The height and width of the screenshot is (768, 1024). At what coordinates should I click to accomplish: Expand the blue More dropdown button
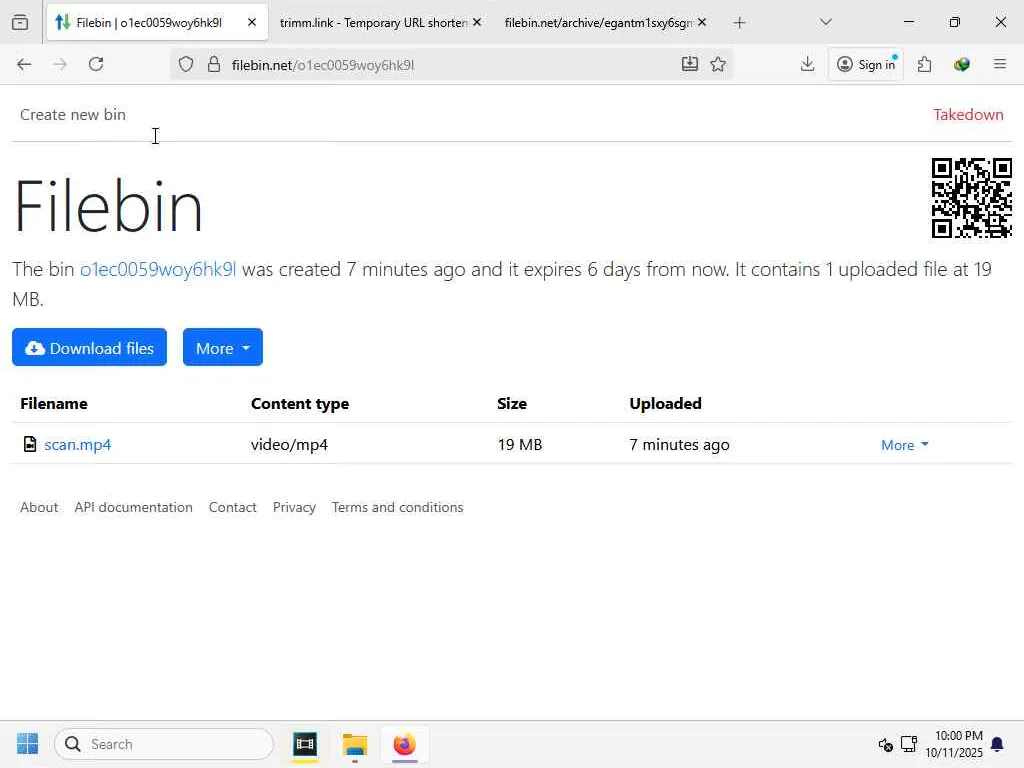(223, 347)
